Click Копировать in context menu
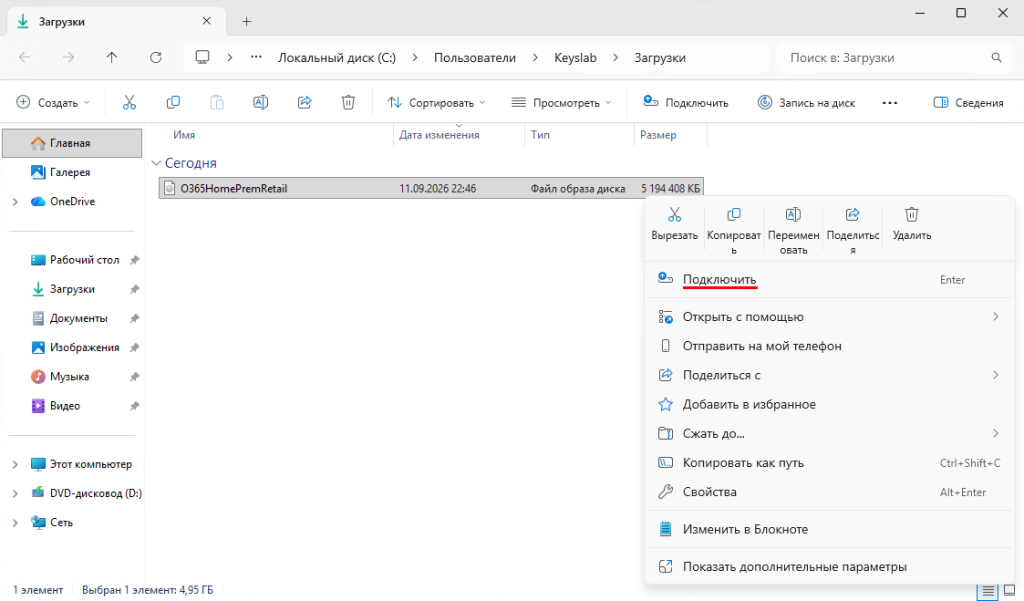The width and height of the screenshot is (1024, 601). click(x=734, y=231)
